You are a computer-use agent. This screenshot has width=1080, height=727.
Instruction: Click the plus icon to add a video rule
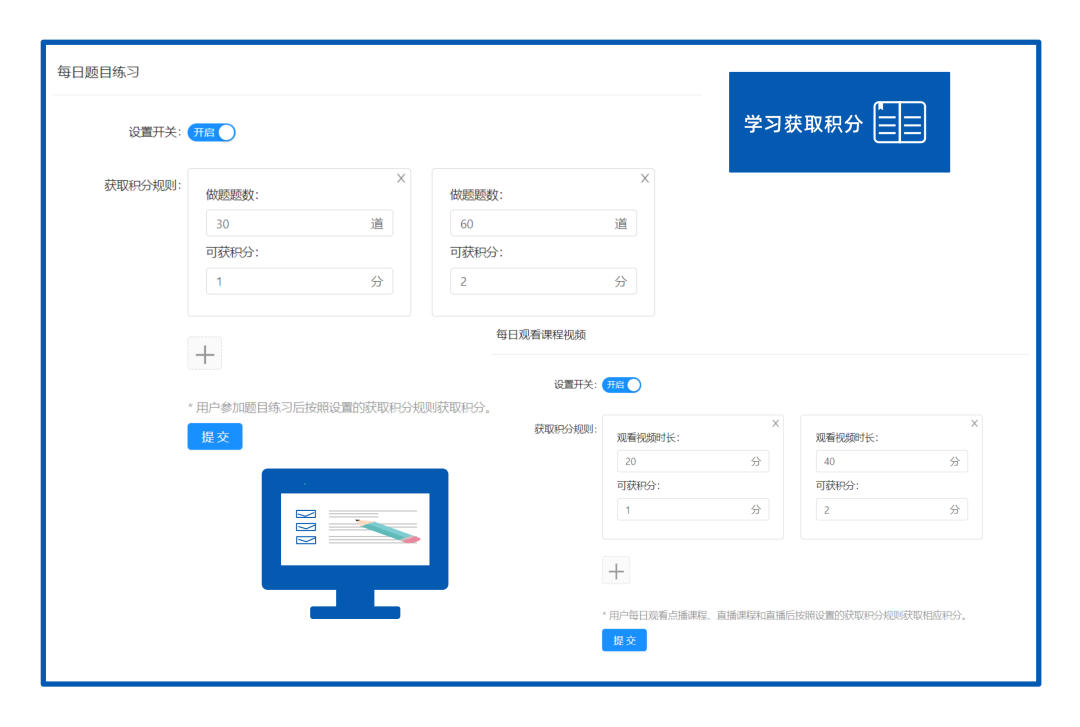[616, 570]
